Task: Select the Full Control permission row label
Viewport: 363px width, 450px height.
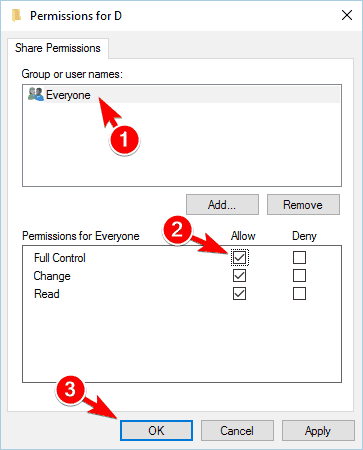Action: coord(60,258)
